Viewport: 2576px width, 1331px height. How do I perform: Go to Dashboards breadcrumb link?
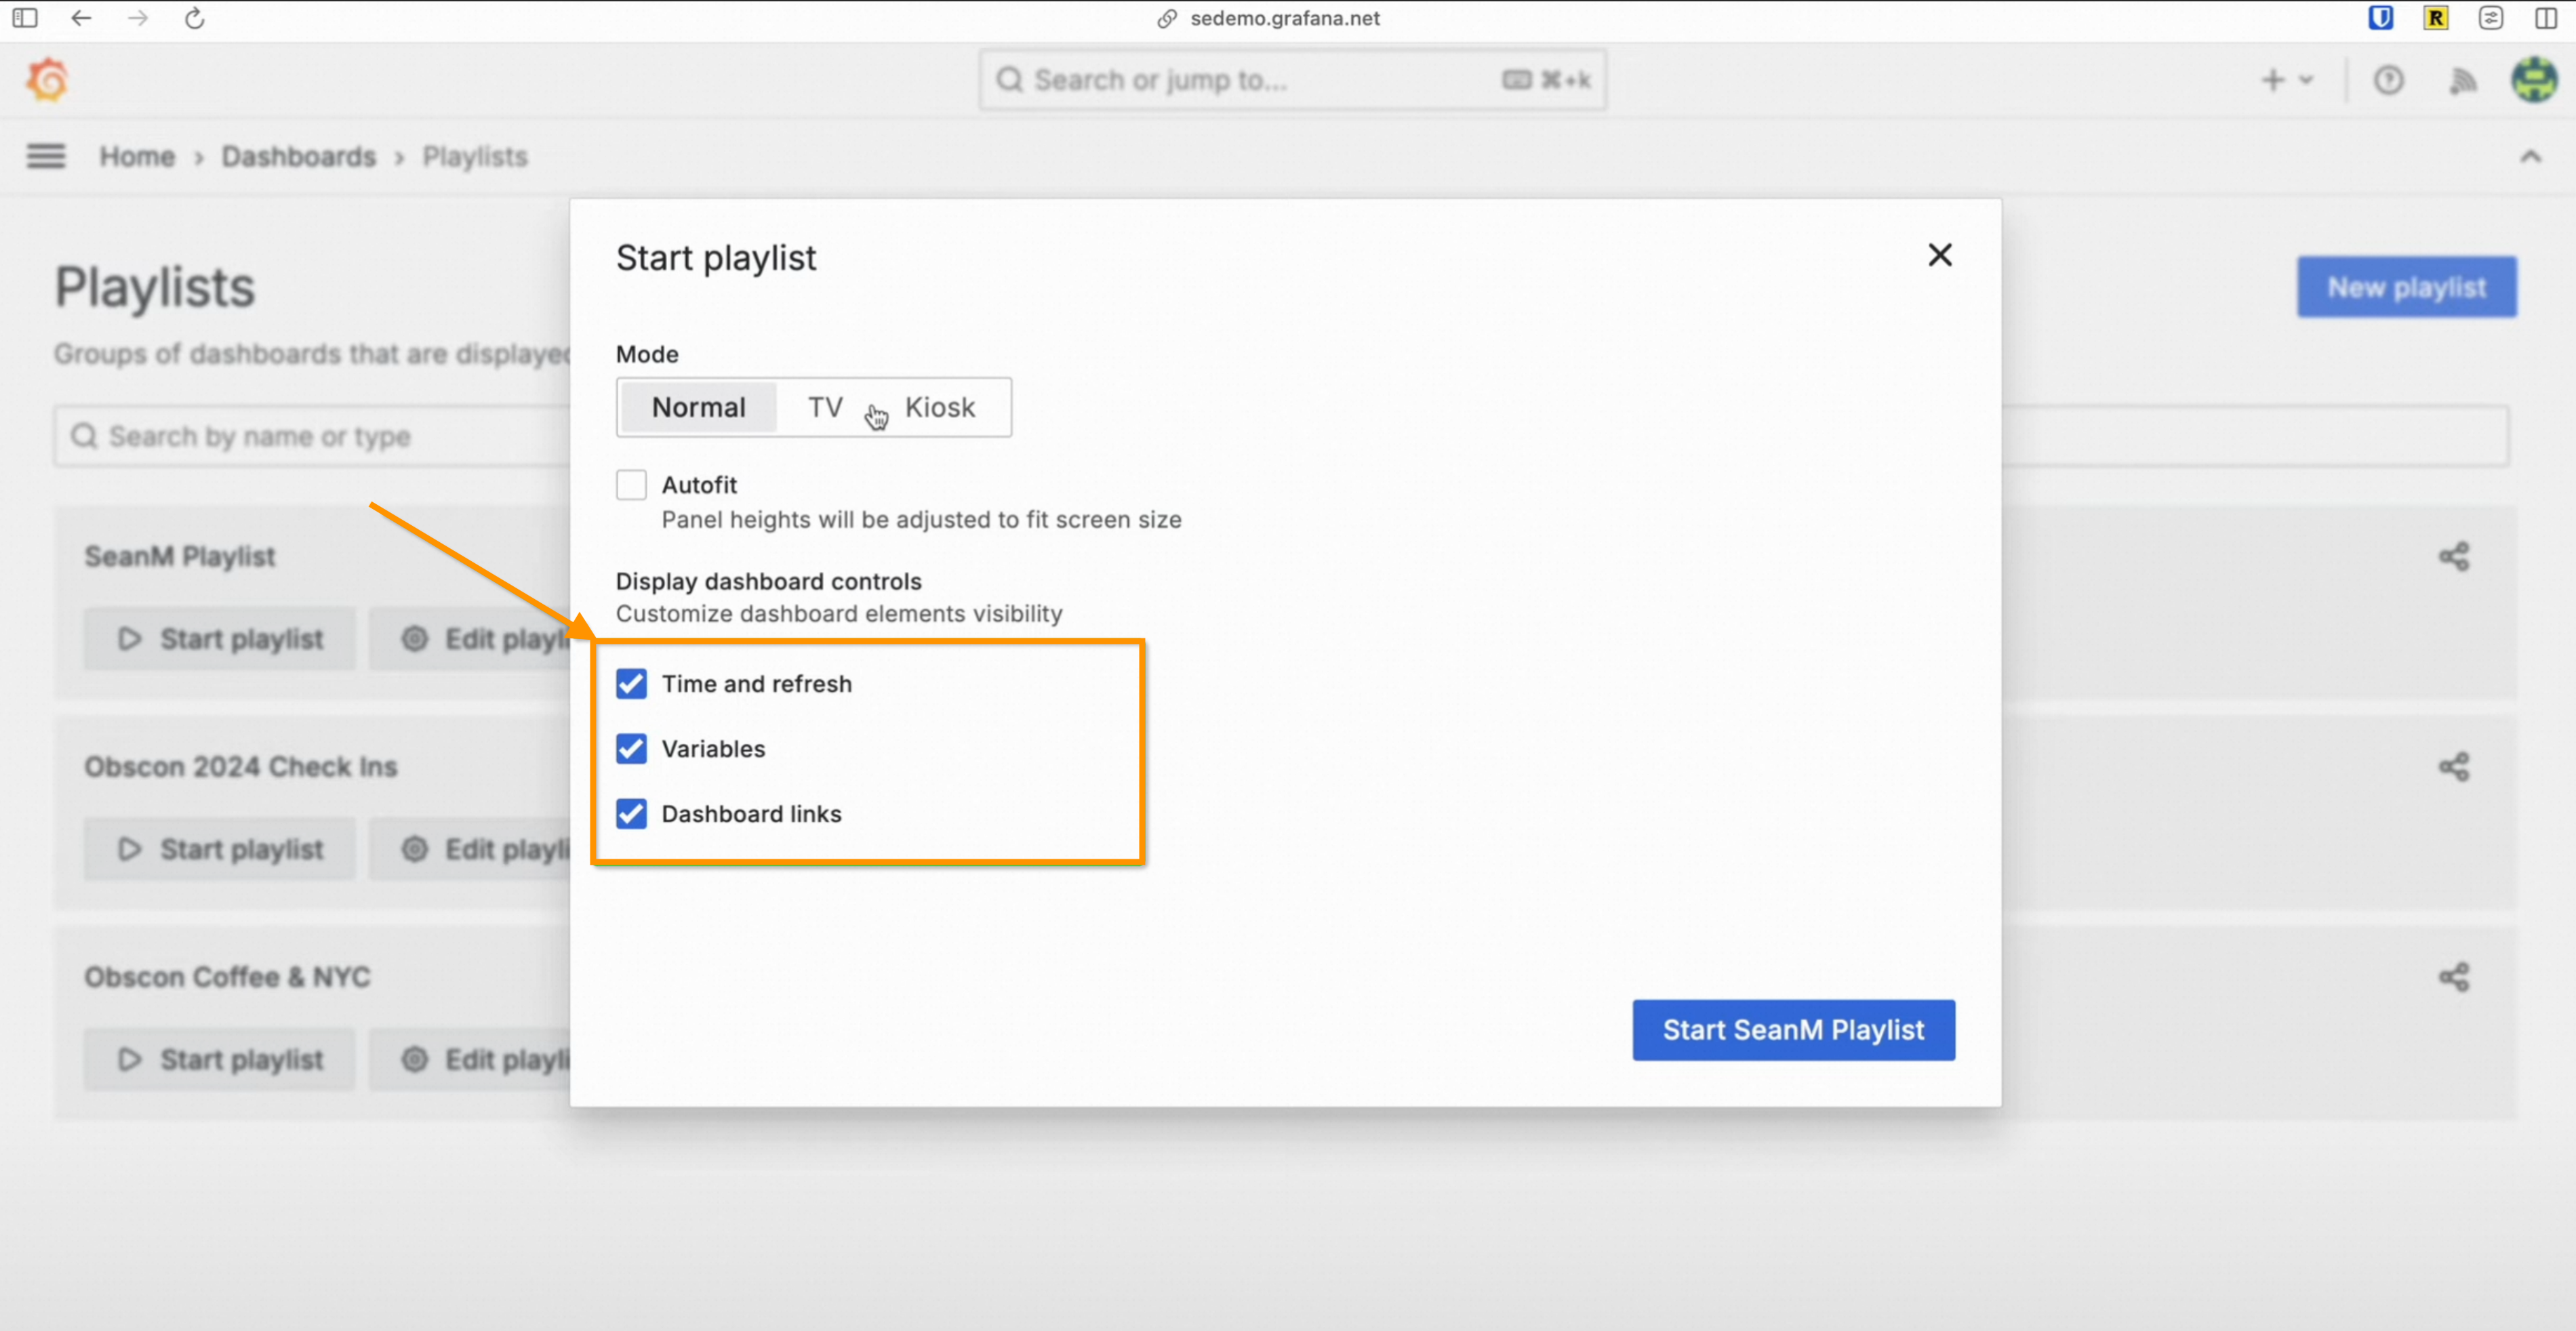298,157
